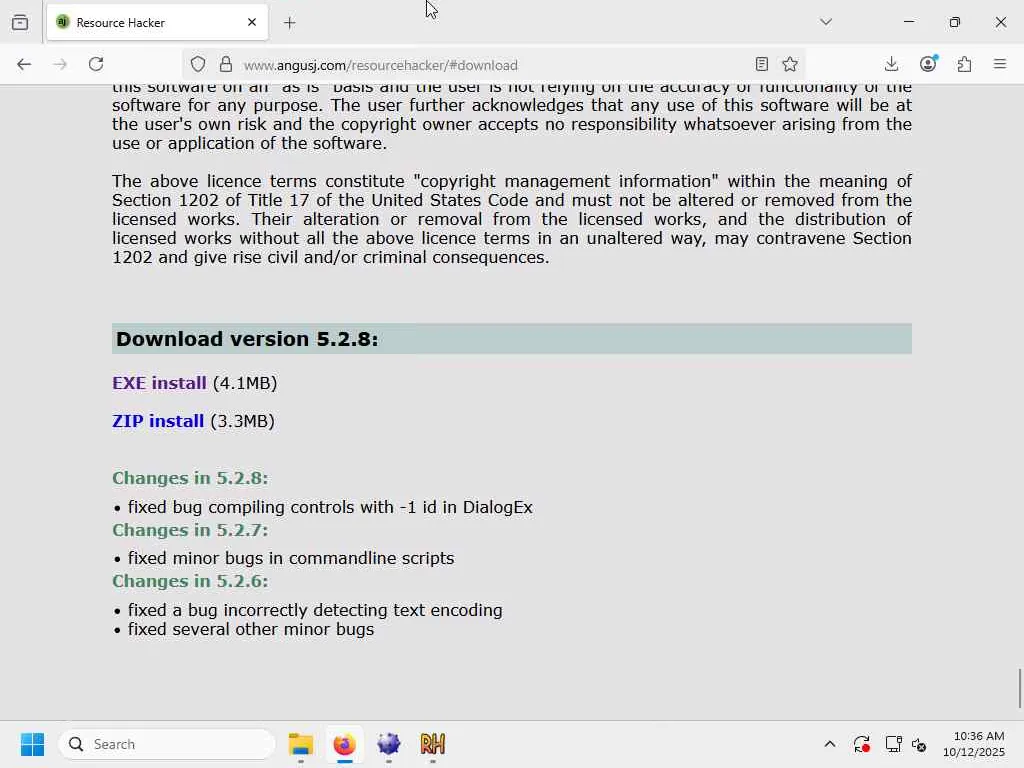Restore down the Firefox window
This screenshot has width=1024, height=768.
click(x=955, y=22)
